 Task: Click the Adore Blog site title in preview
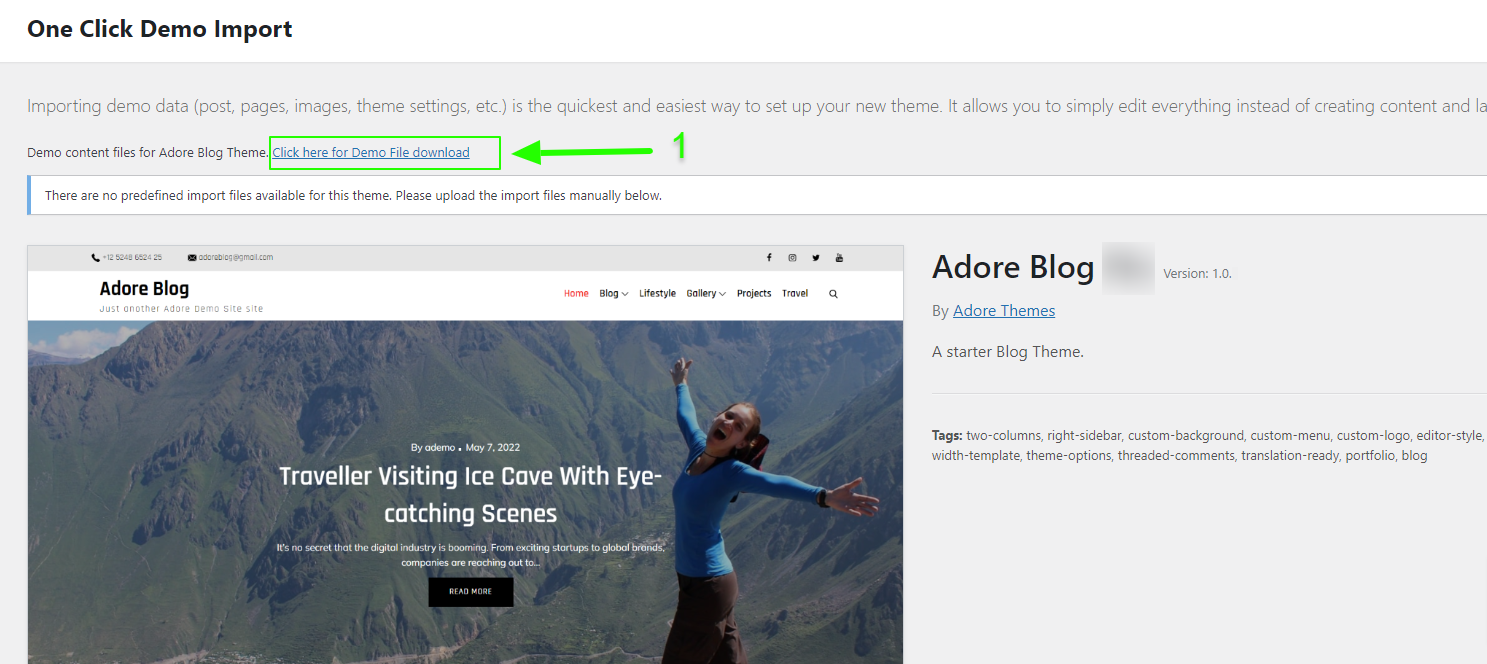point(144,289)
